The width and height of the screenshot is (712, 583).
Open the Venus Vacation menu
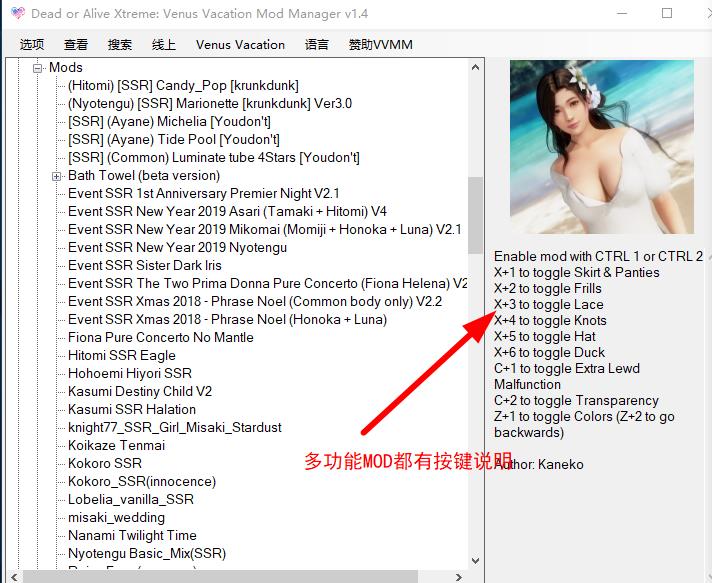click(x=240, y=44)
